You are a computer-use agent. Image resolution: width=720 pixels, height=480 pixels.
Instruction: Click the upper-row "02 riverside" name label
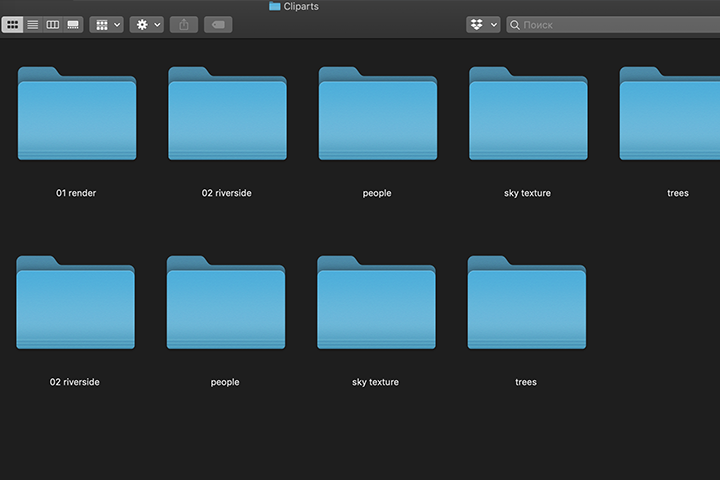tap(226, 193)
